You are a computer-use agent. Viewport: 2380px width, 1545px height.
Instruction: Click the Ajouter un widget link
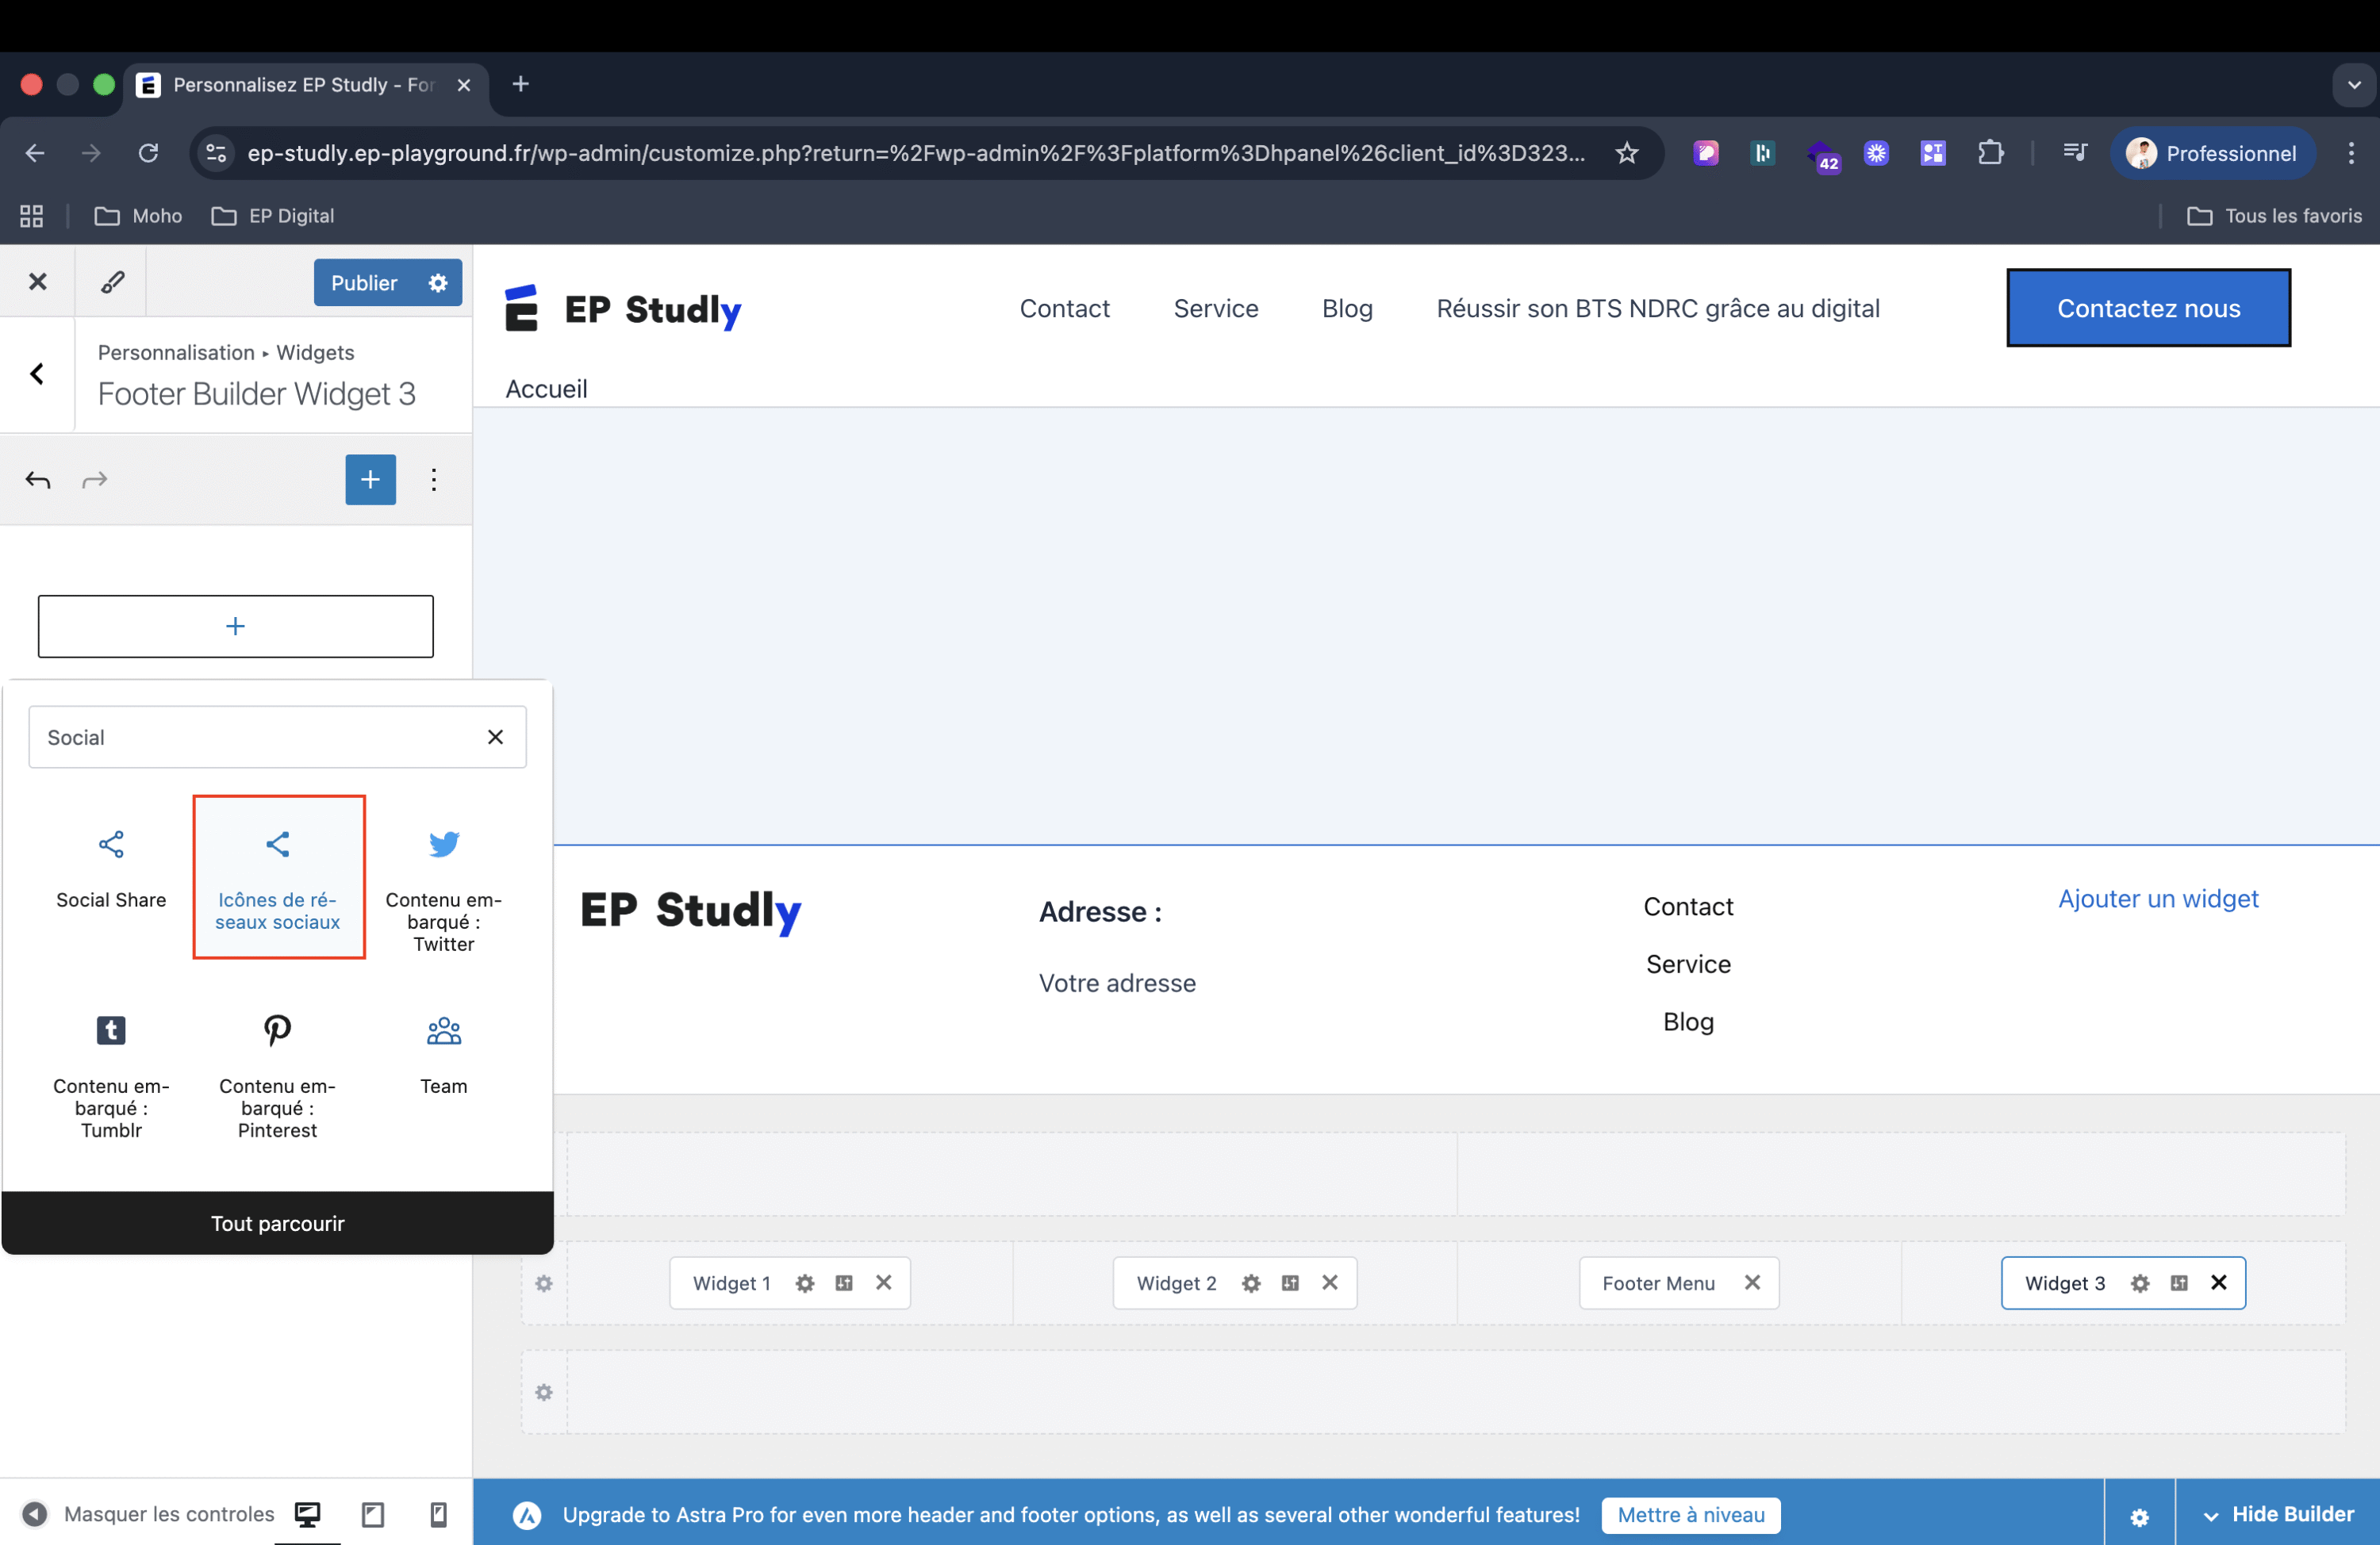[2157, 898]
